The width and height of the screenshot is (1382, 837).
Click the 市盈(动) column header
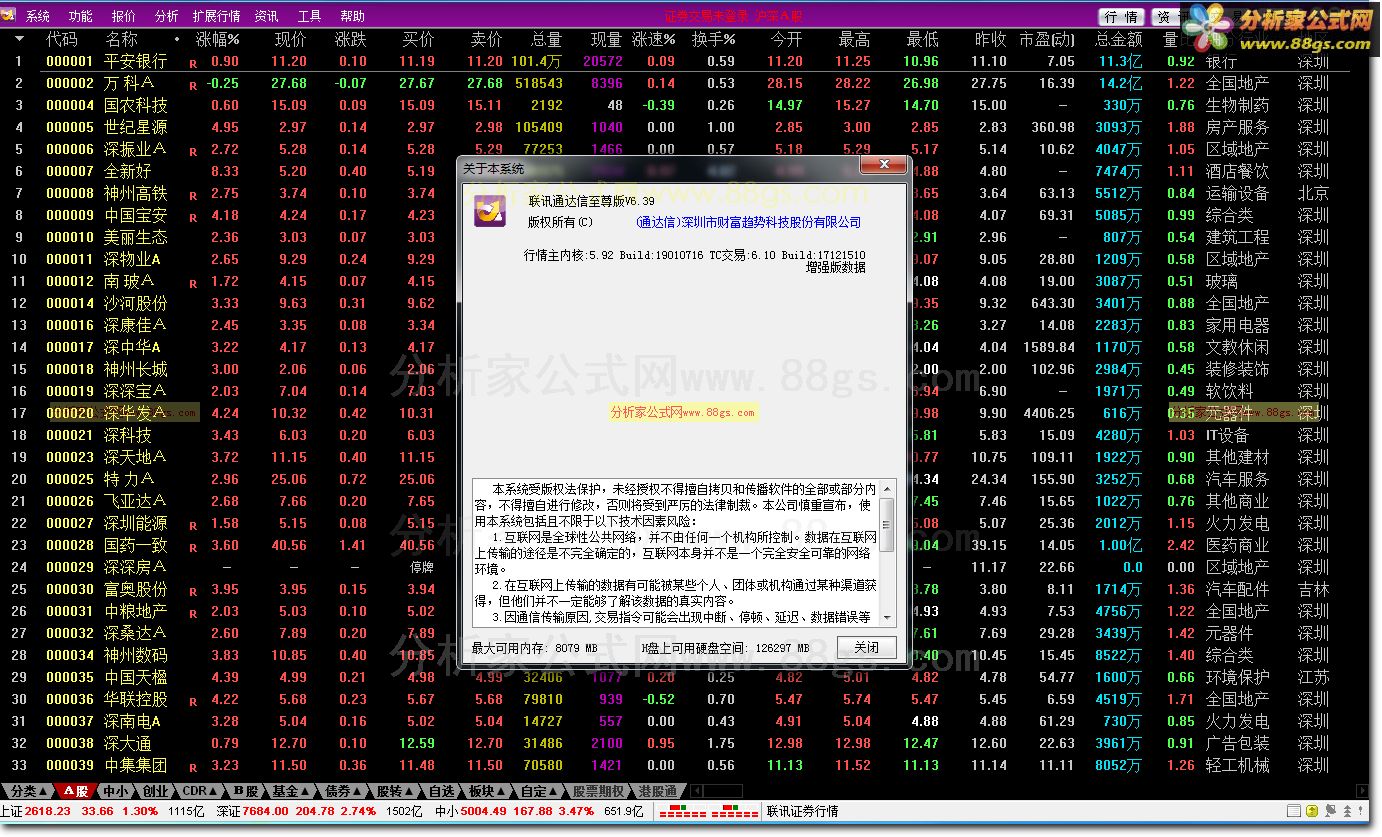[x=1047, y=39]
